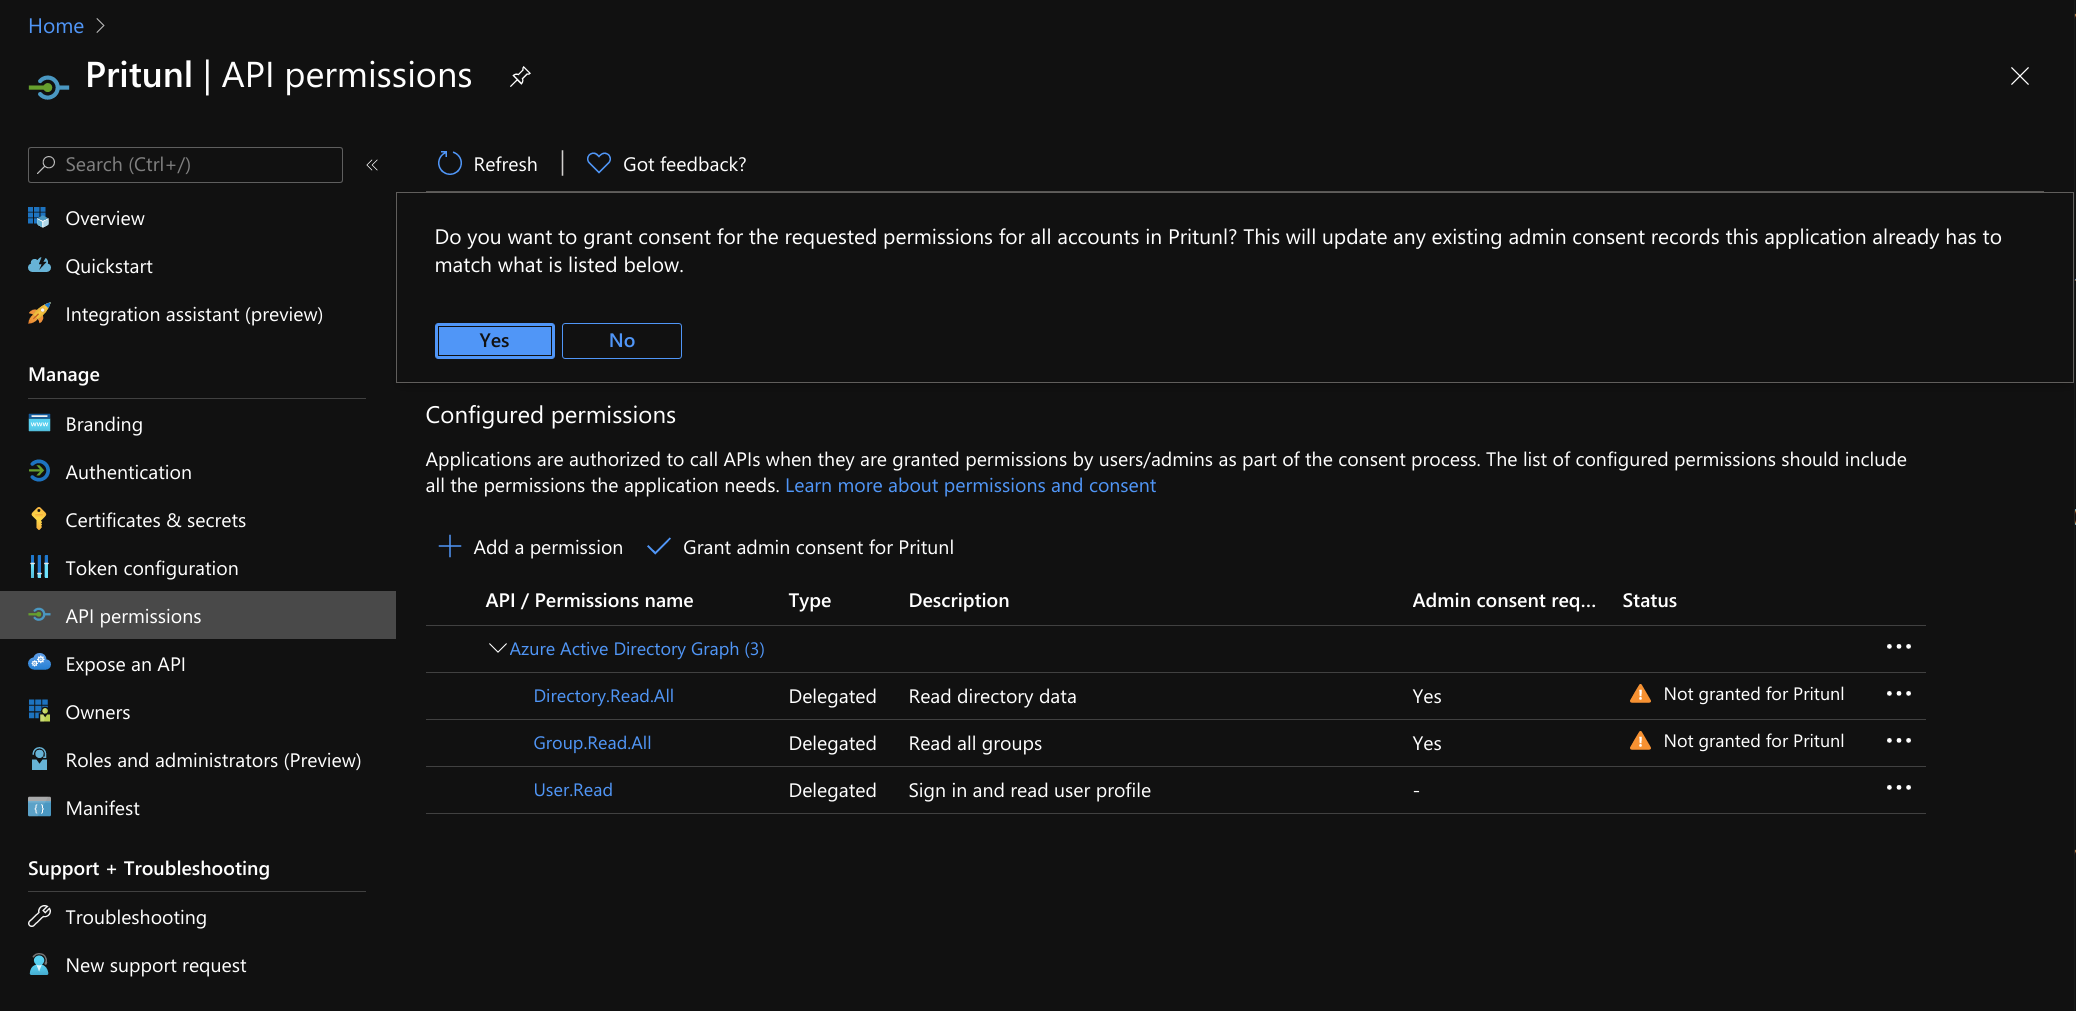Open the Overview page
The image size is (2076, 1011).
(x=105, y=218)
